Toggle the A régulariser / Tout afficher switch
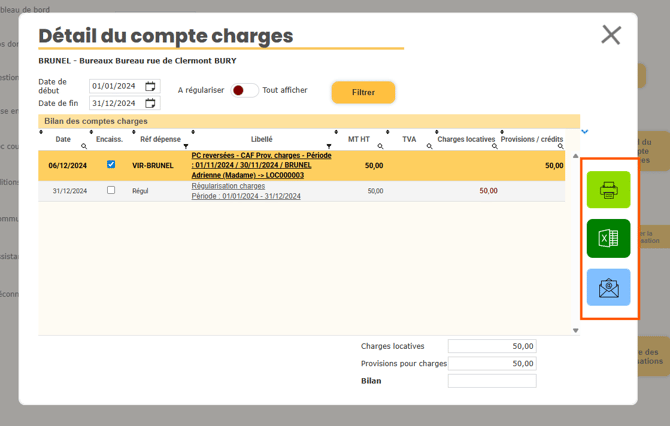This screenshot has height=426, width=670. 243,91
